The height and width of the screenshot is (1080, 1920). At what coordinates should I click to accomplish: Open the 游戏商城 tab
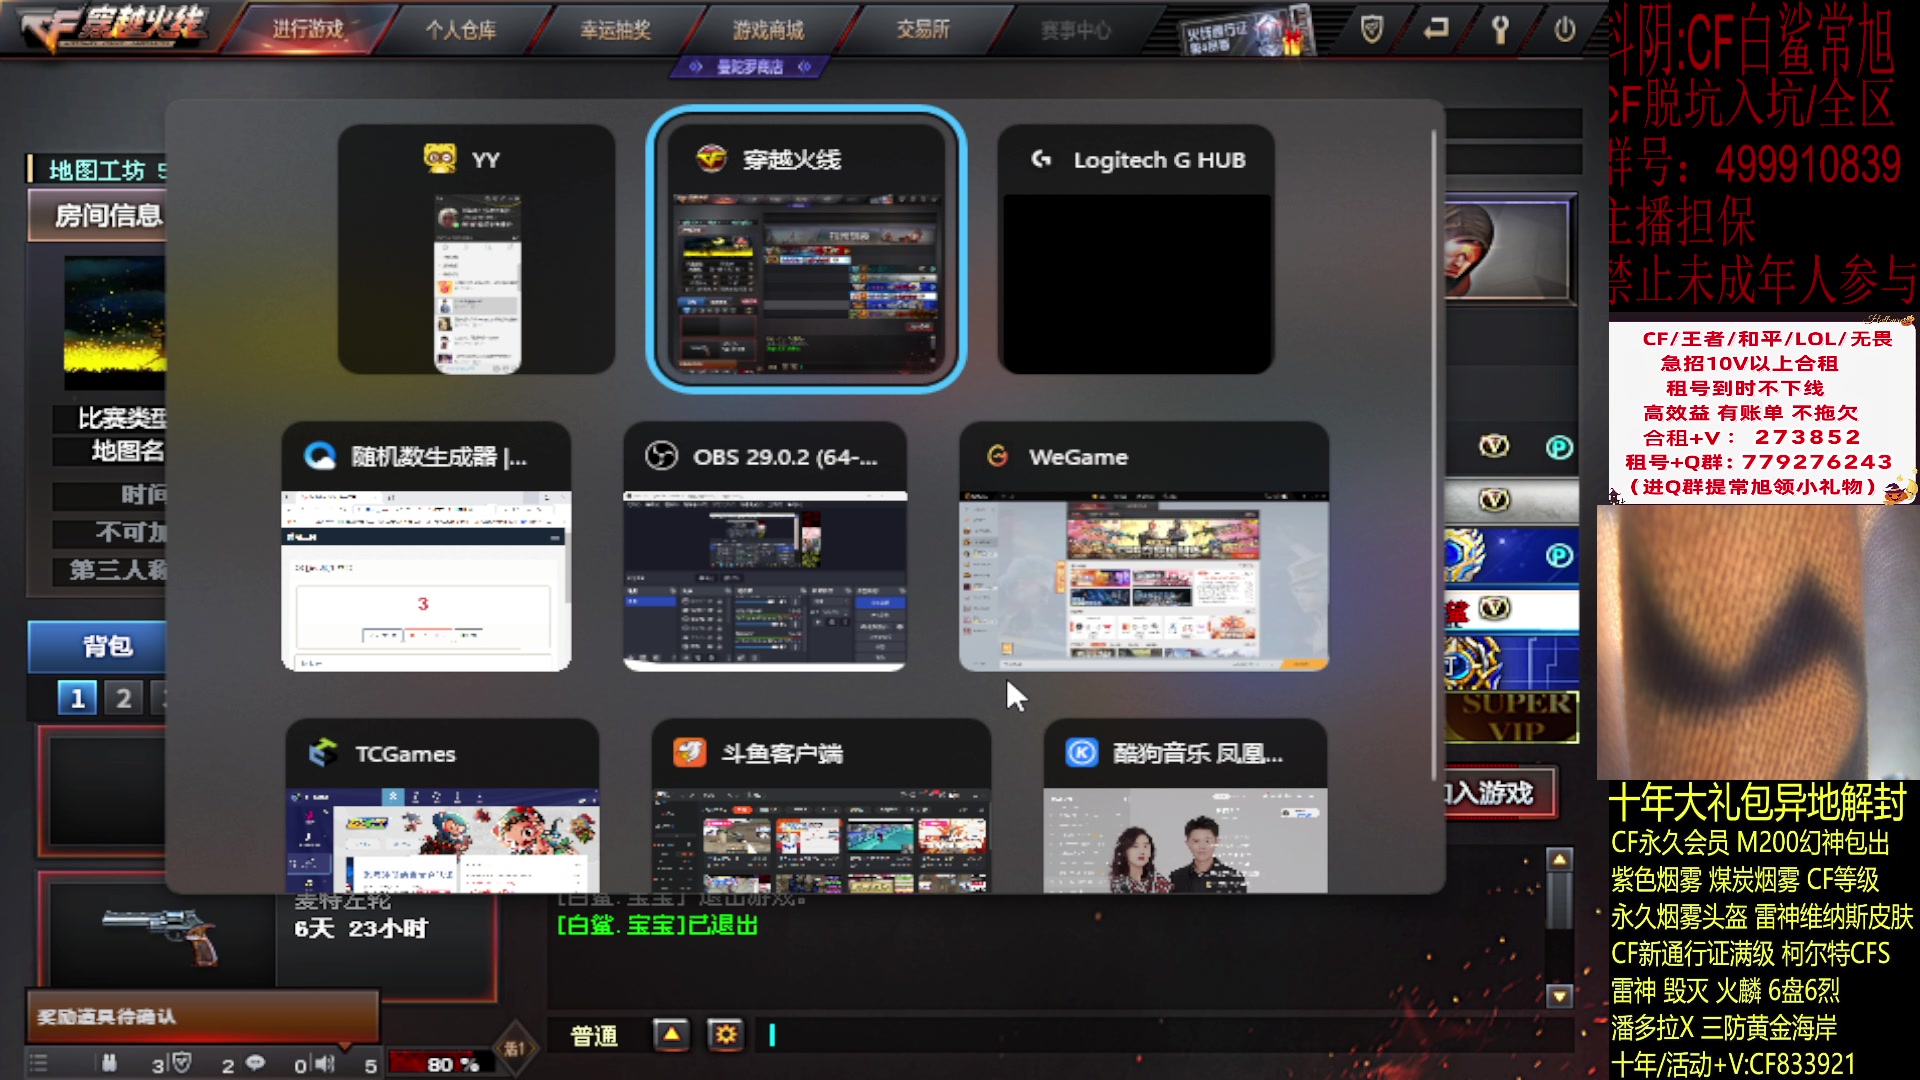click(x=768, y=30)
